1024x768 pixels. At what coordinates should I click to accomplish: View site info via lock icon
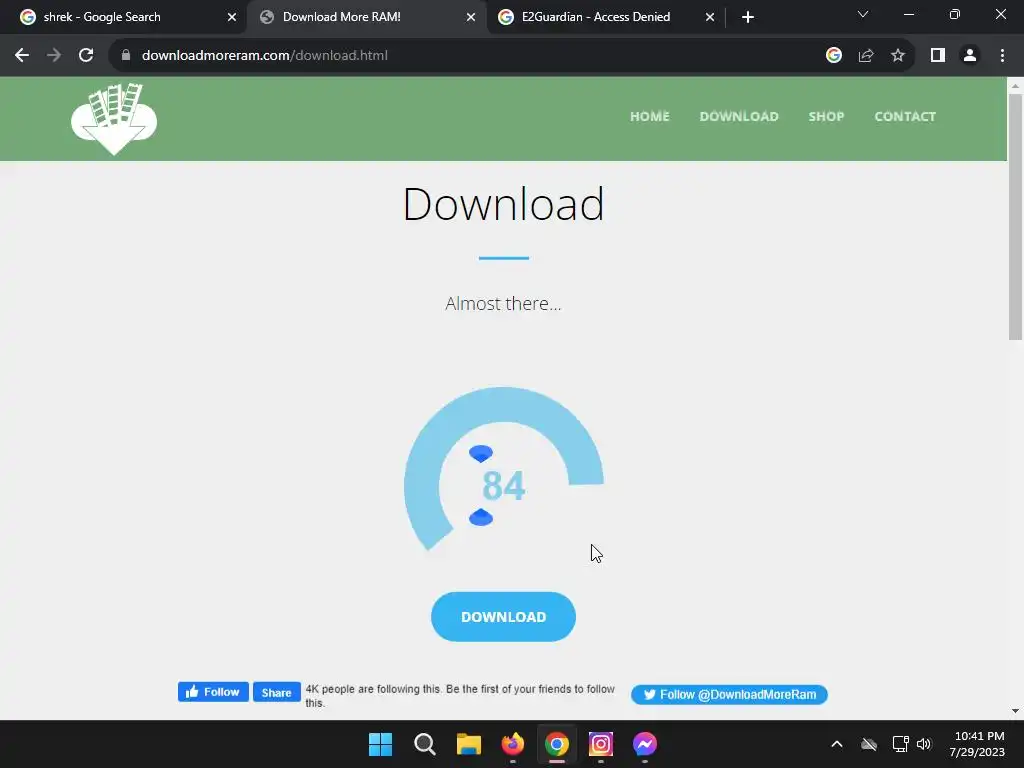pyautogui.click(x=126, y=56)
